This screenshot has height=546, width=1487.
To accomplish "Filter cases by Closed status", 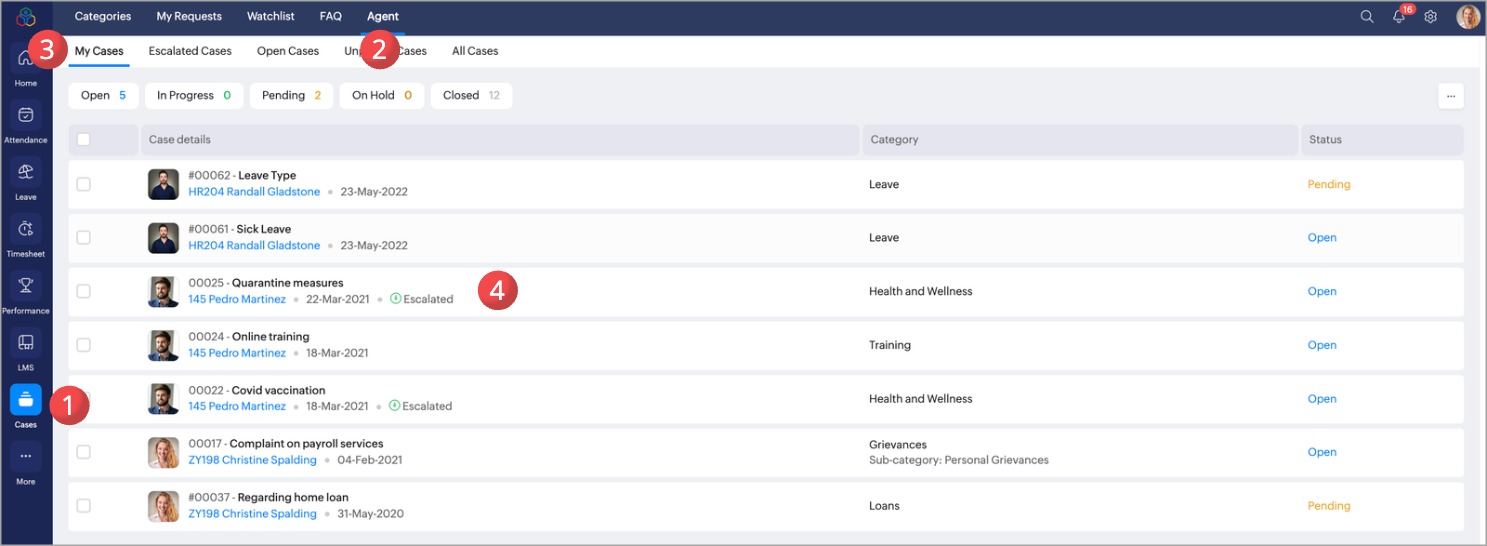I will 471,96.
